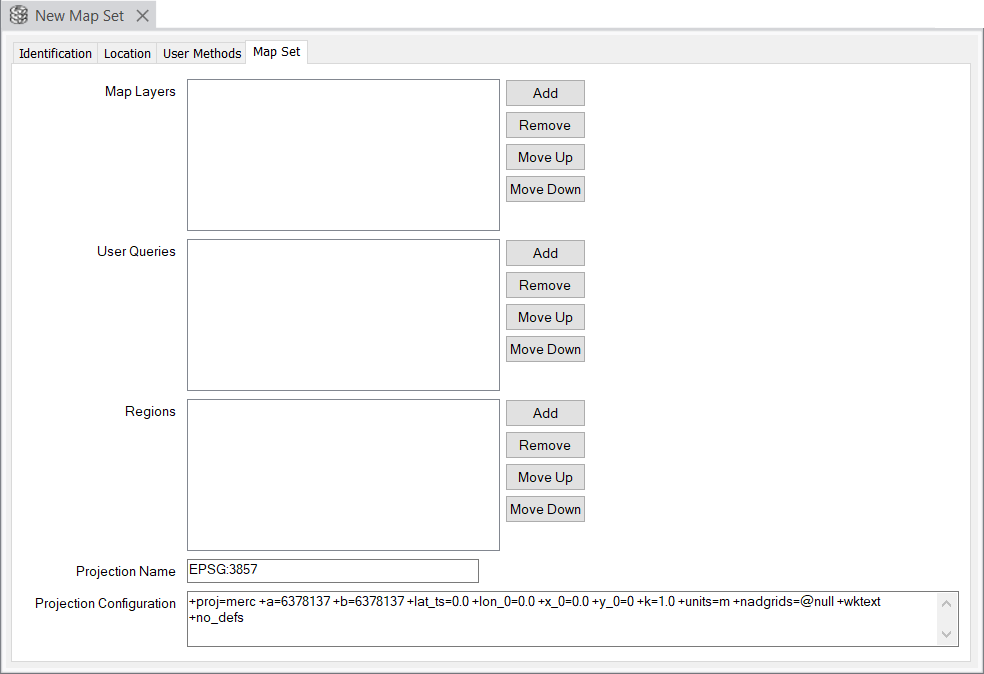Select the Map Set tab
The width and height of the screenshot is (984, 674).
click(277, 52)
